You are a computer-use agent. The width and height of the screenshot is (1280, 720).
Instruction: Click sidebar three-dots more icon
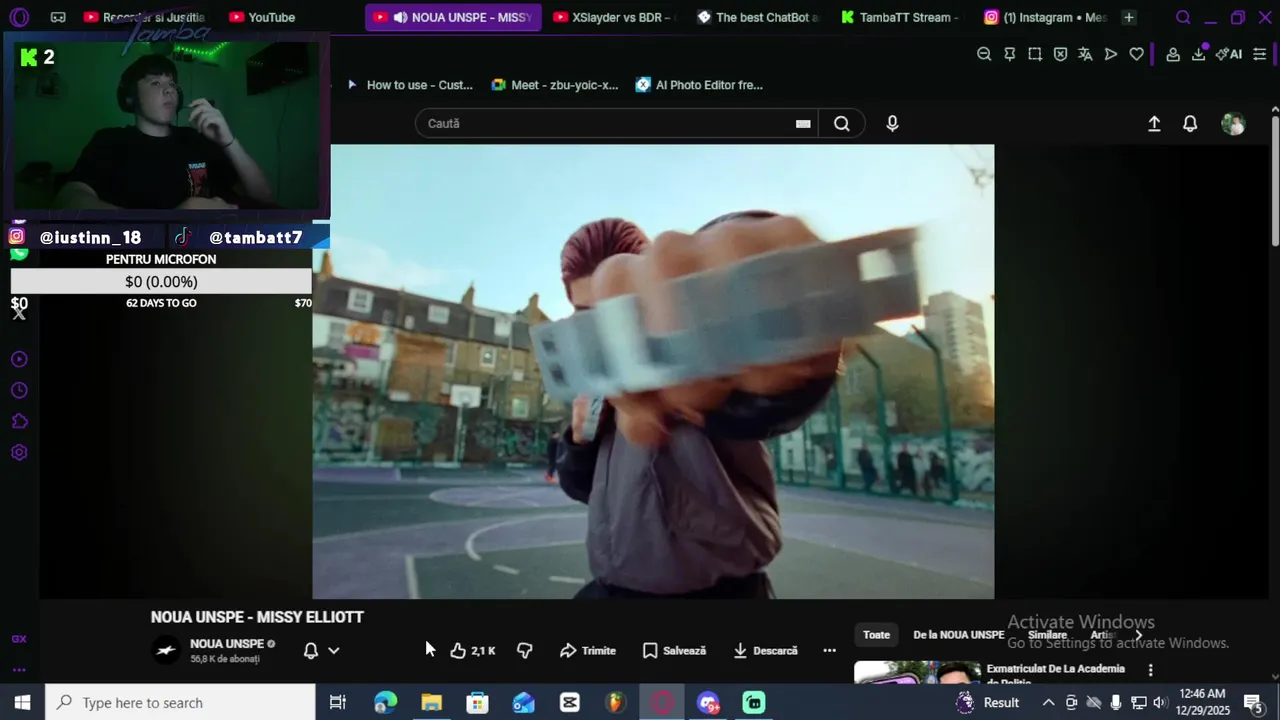tap(19, 670)
